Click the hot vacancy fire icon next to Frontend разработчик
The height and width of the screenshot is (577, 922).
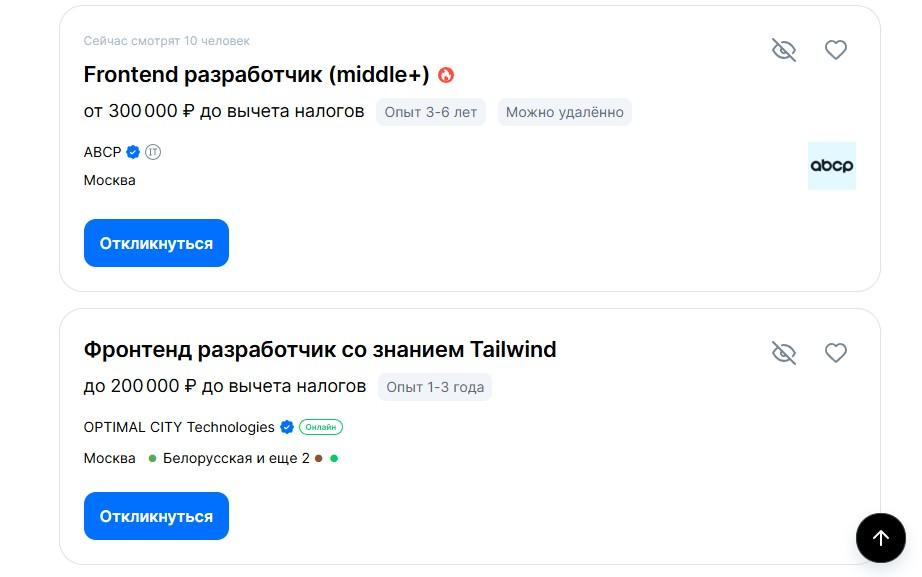click(446, 74)
